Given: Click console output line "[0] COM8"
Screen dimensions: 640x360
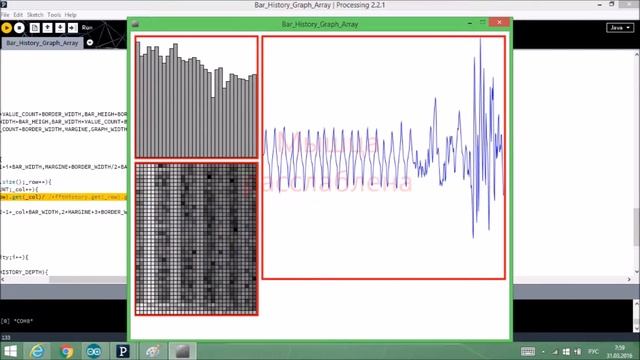Looking at the screenshot, I should 17,321.
